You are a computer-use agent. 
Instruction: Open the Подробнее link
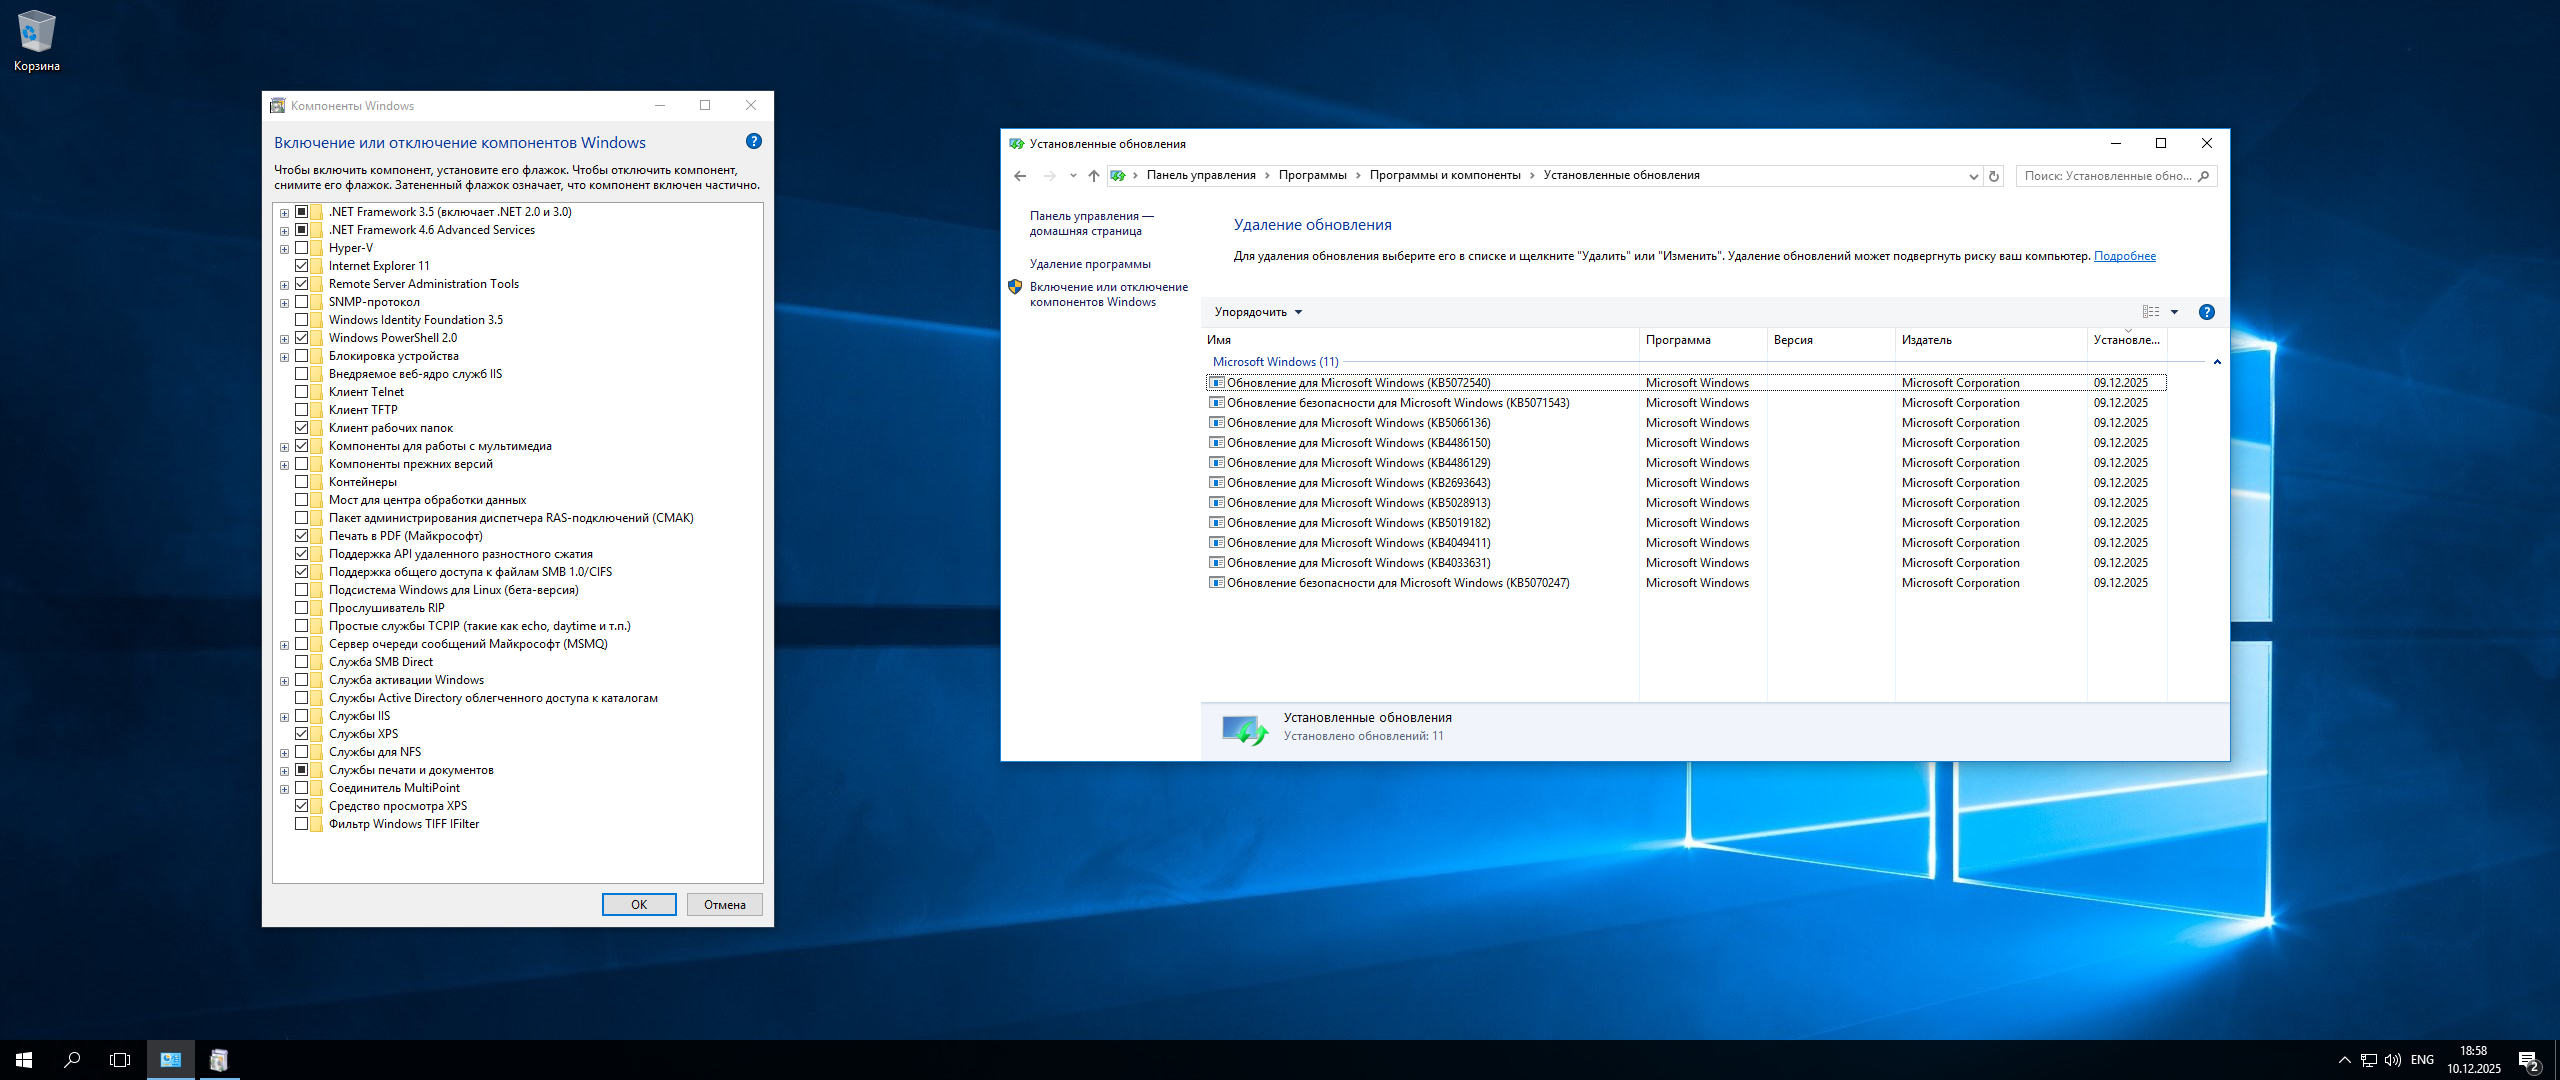pyautogui.click(x=2124, y=256)
